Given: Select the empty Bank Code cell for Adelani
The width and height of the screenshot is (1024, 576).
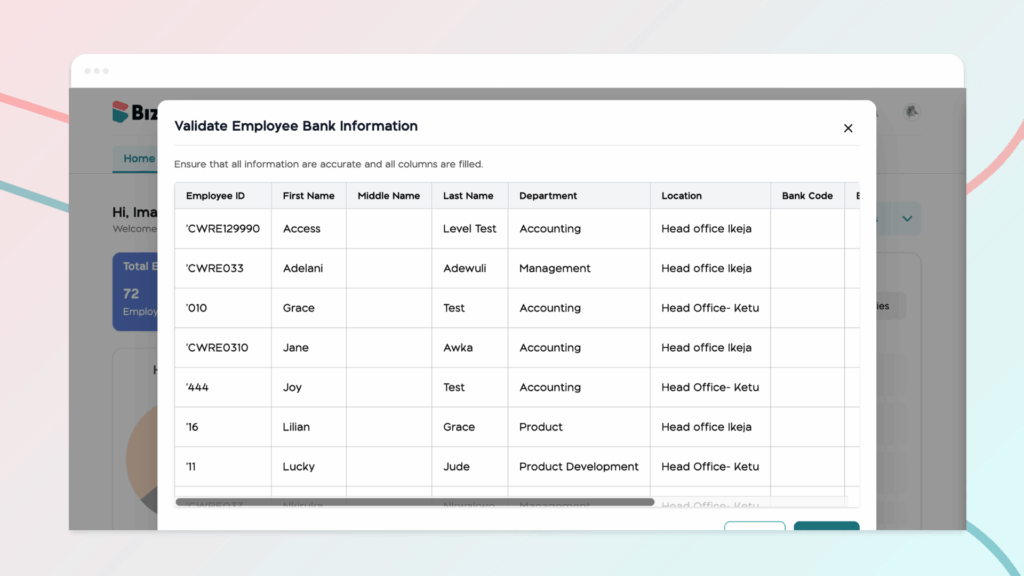Looking at the screenshot, I should [x=807, y=268].
